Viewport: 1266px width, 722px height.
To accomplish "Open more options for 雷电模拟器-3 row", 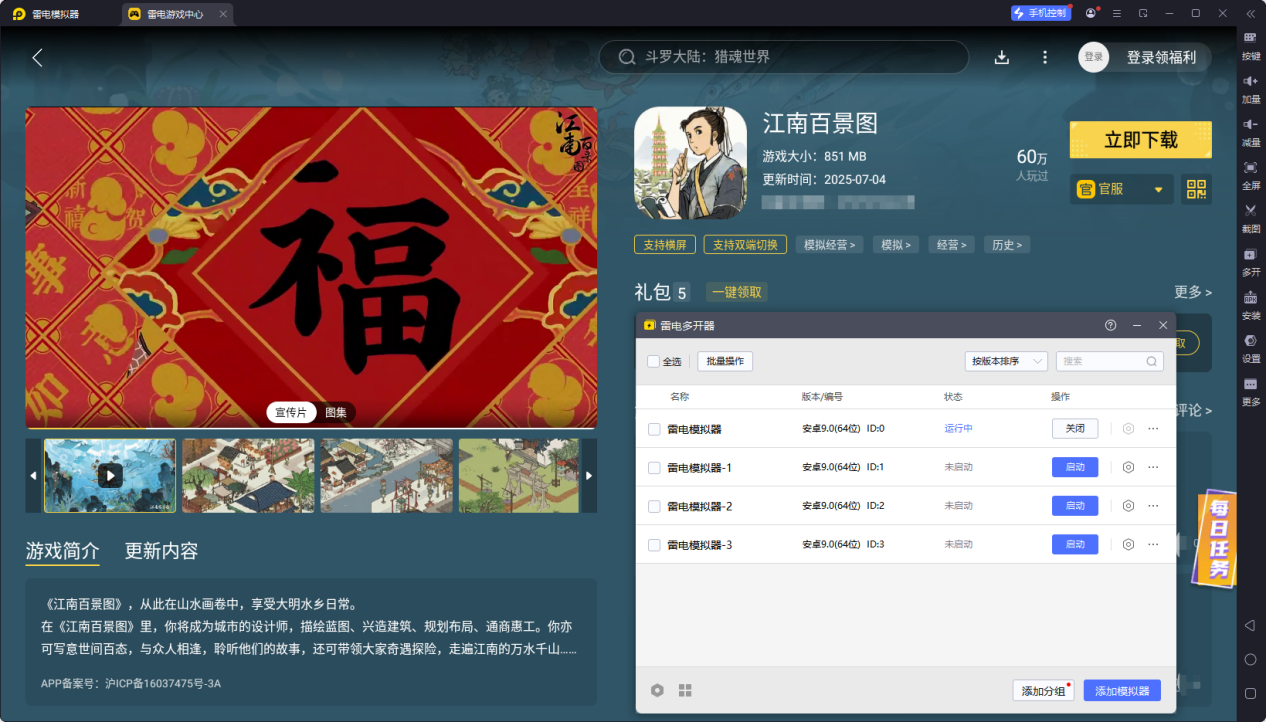I will point(1153,545).
